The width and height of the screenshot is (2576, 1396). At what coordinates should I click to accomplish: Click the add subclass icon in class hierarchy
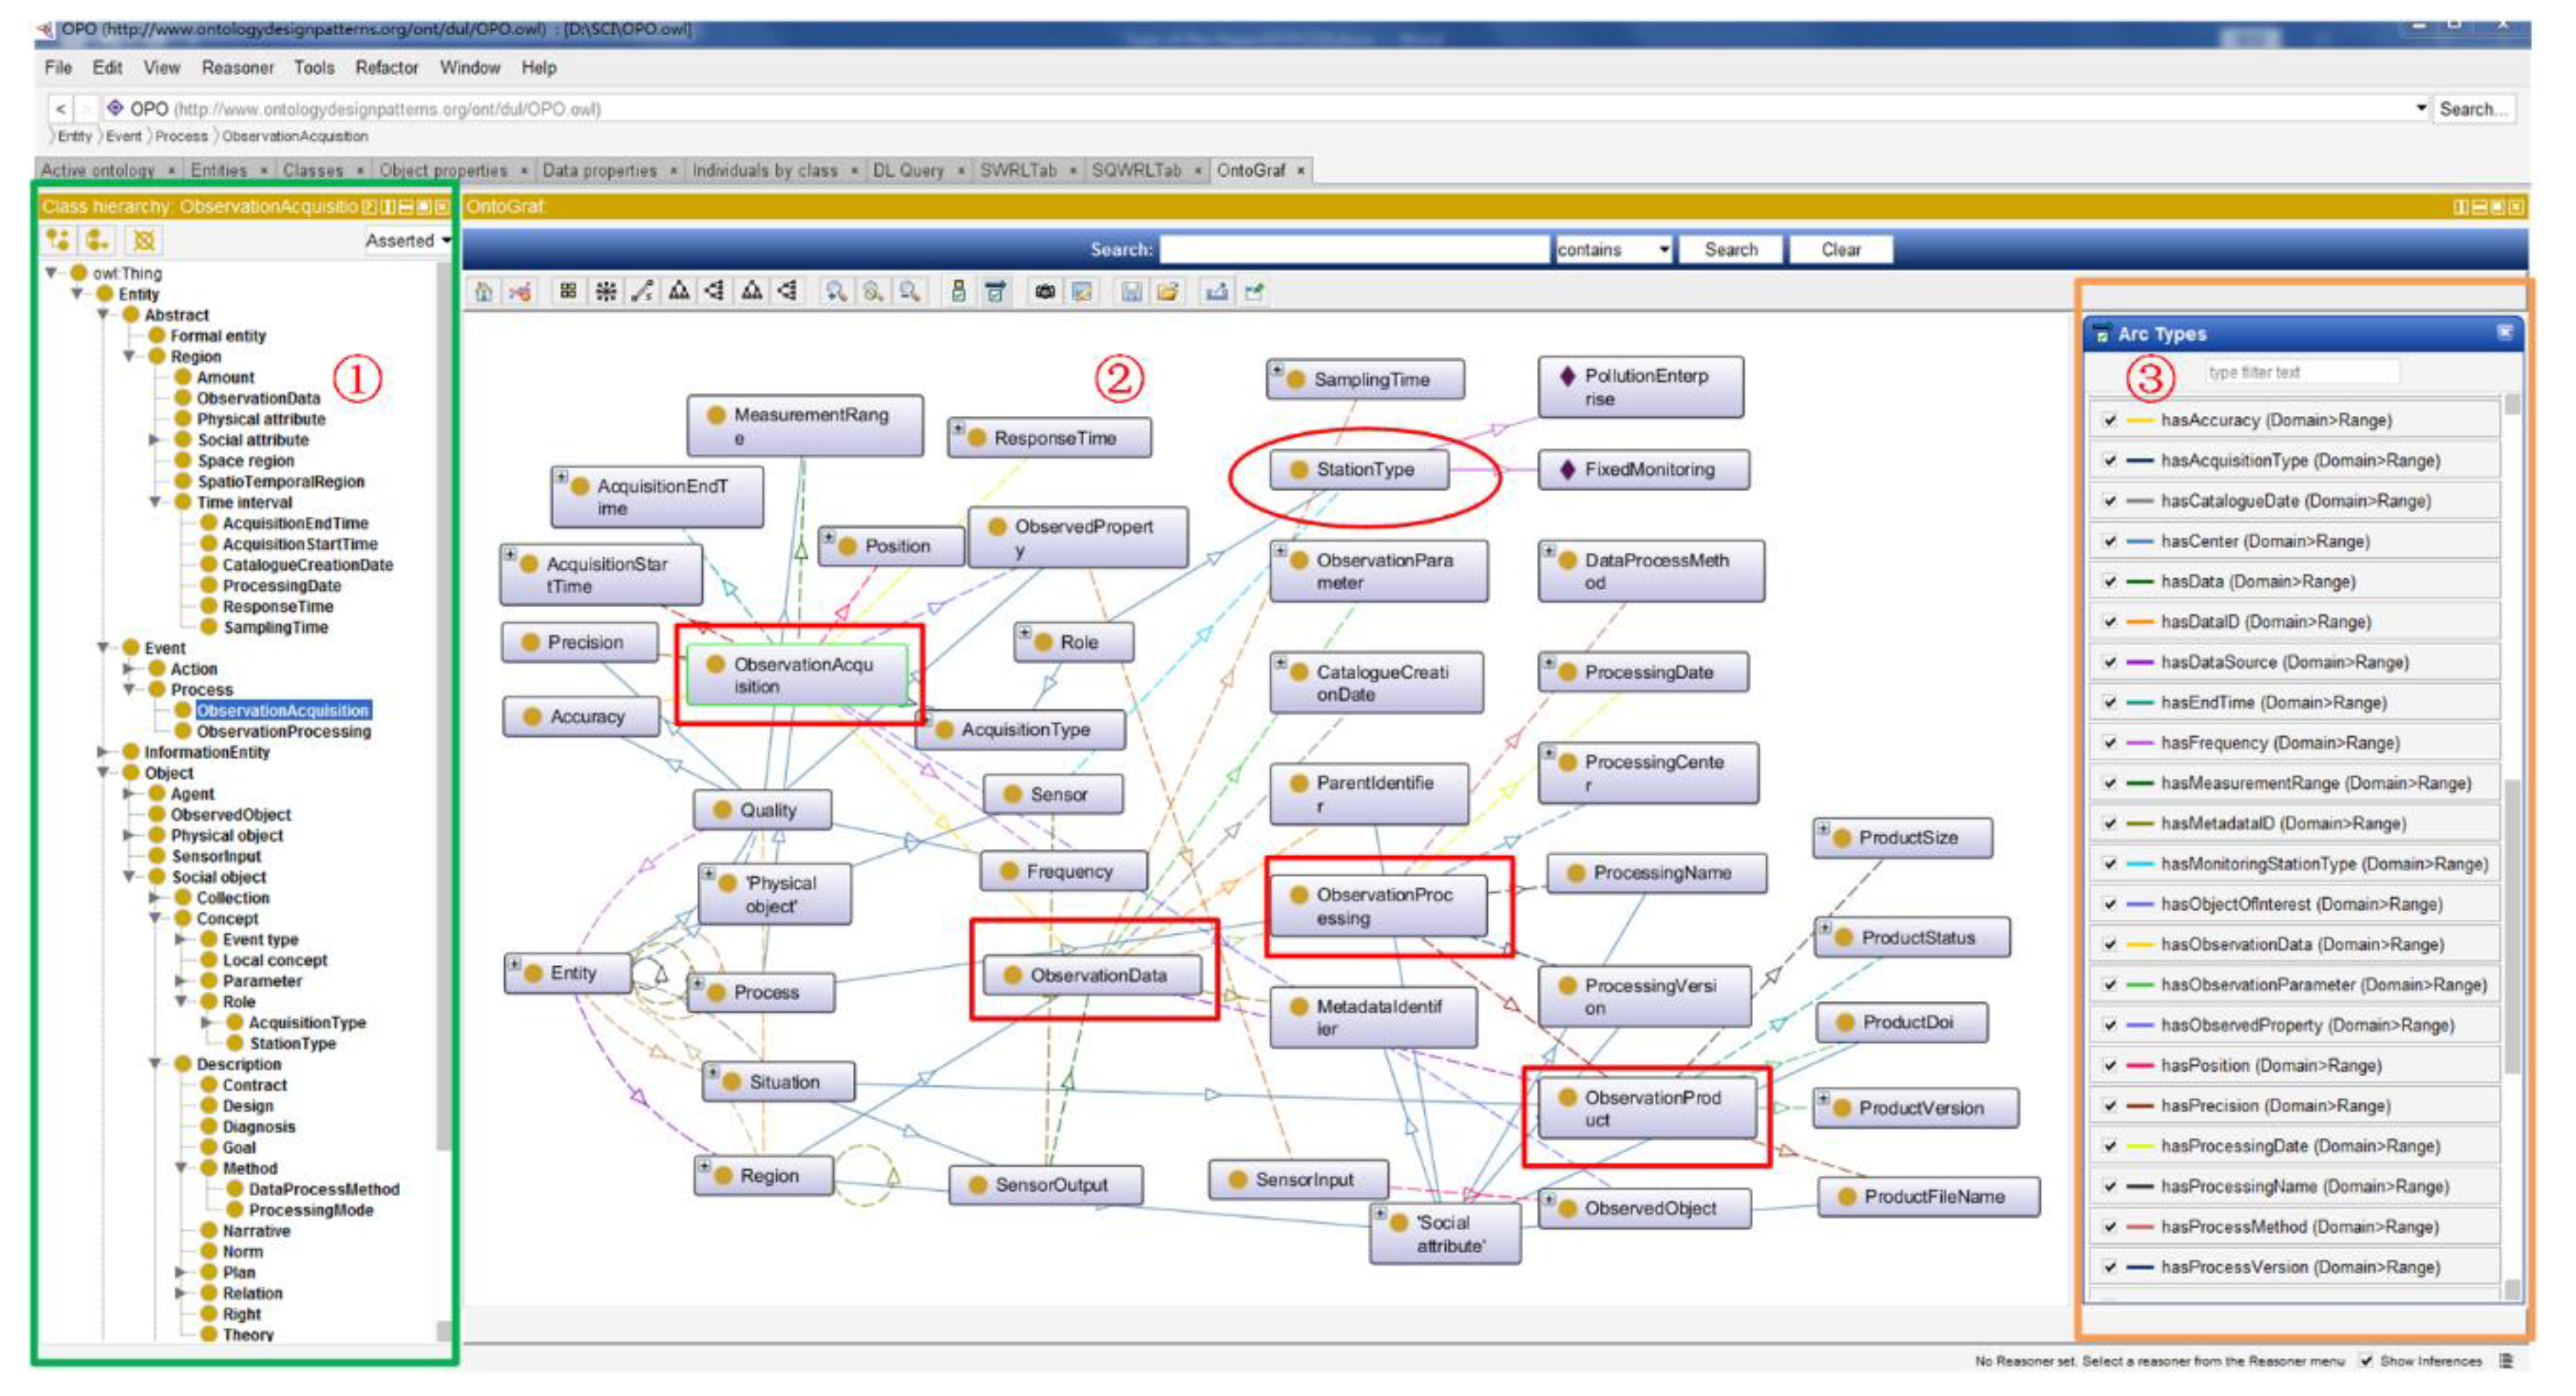[x=58, y=240]
